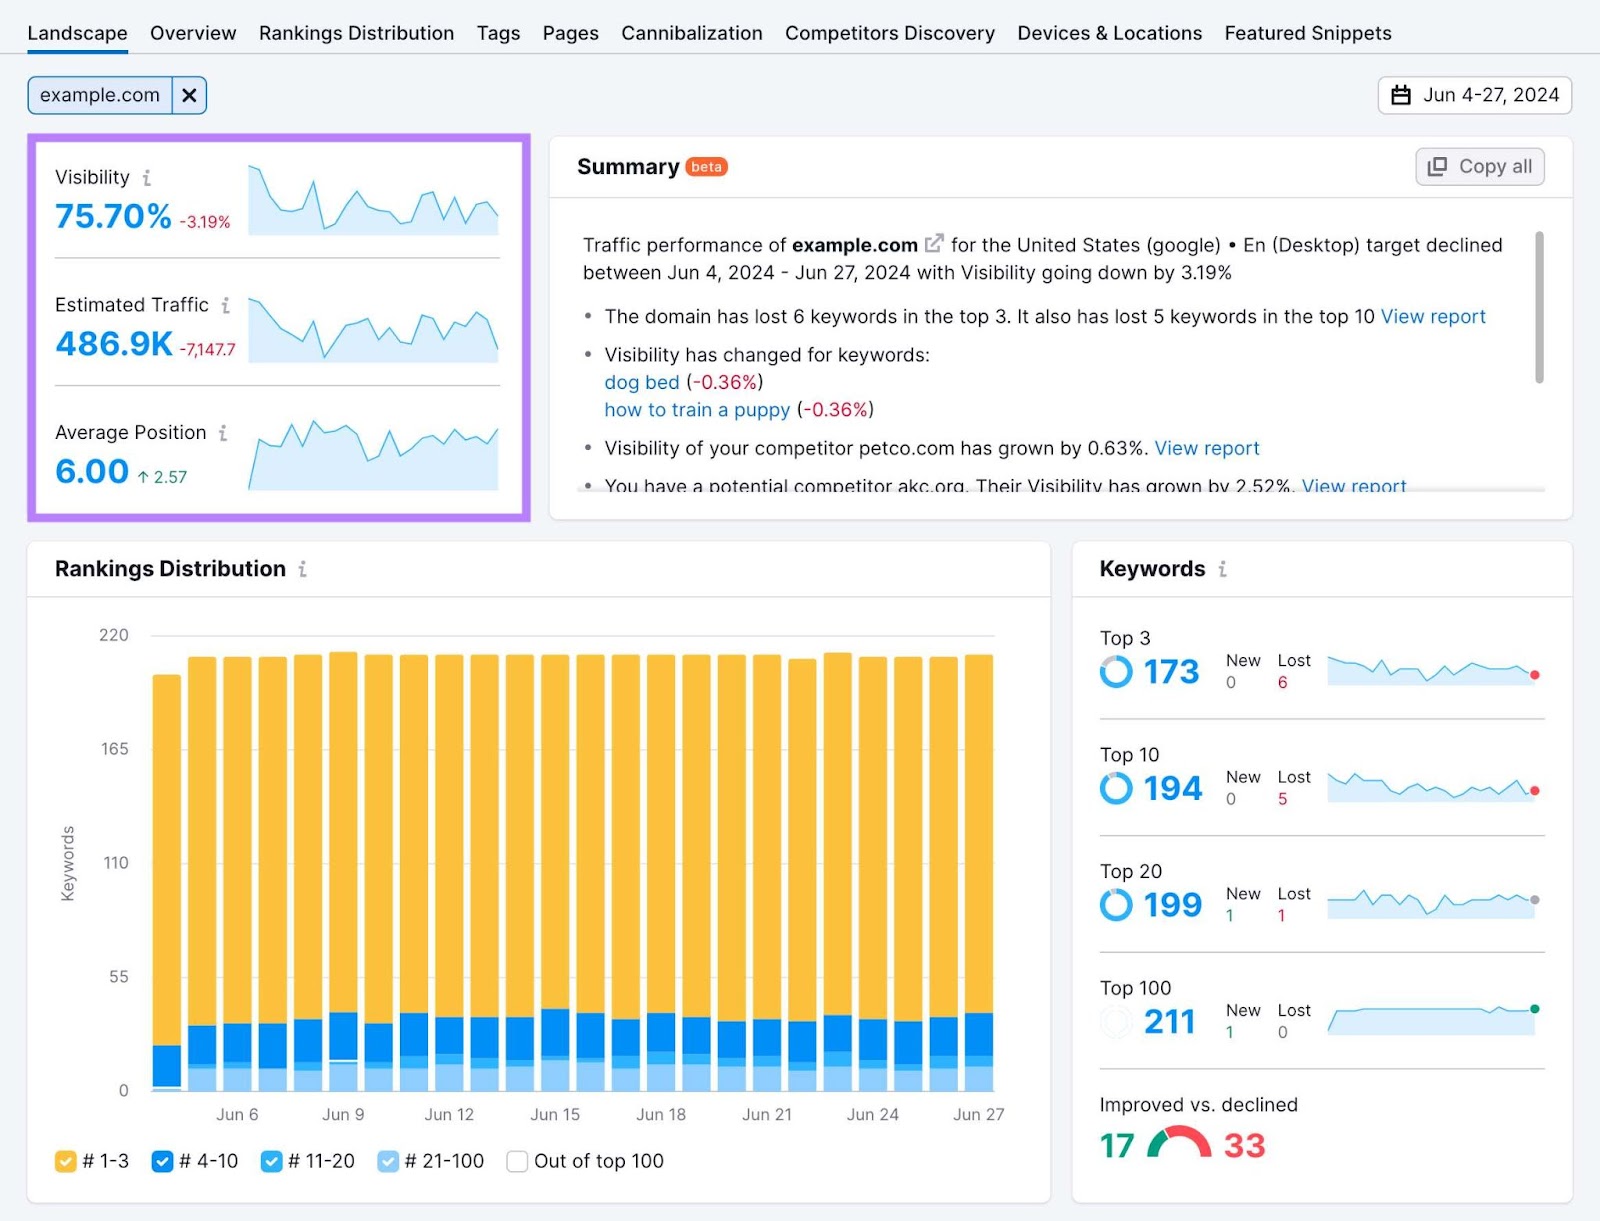The width and height of the screenshot is (1600, 1221).
Task: Click the Copy all button in Summary
Action: pos(1479,166)
